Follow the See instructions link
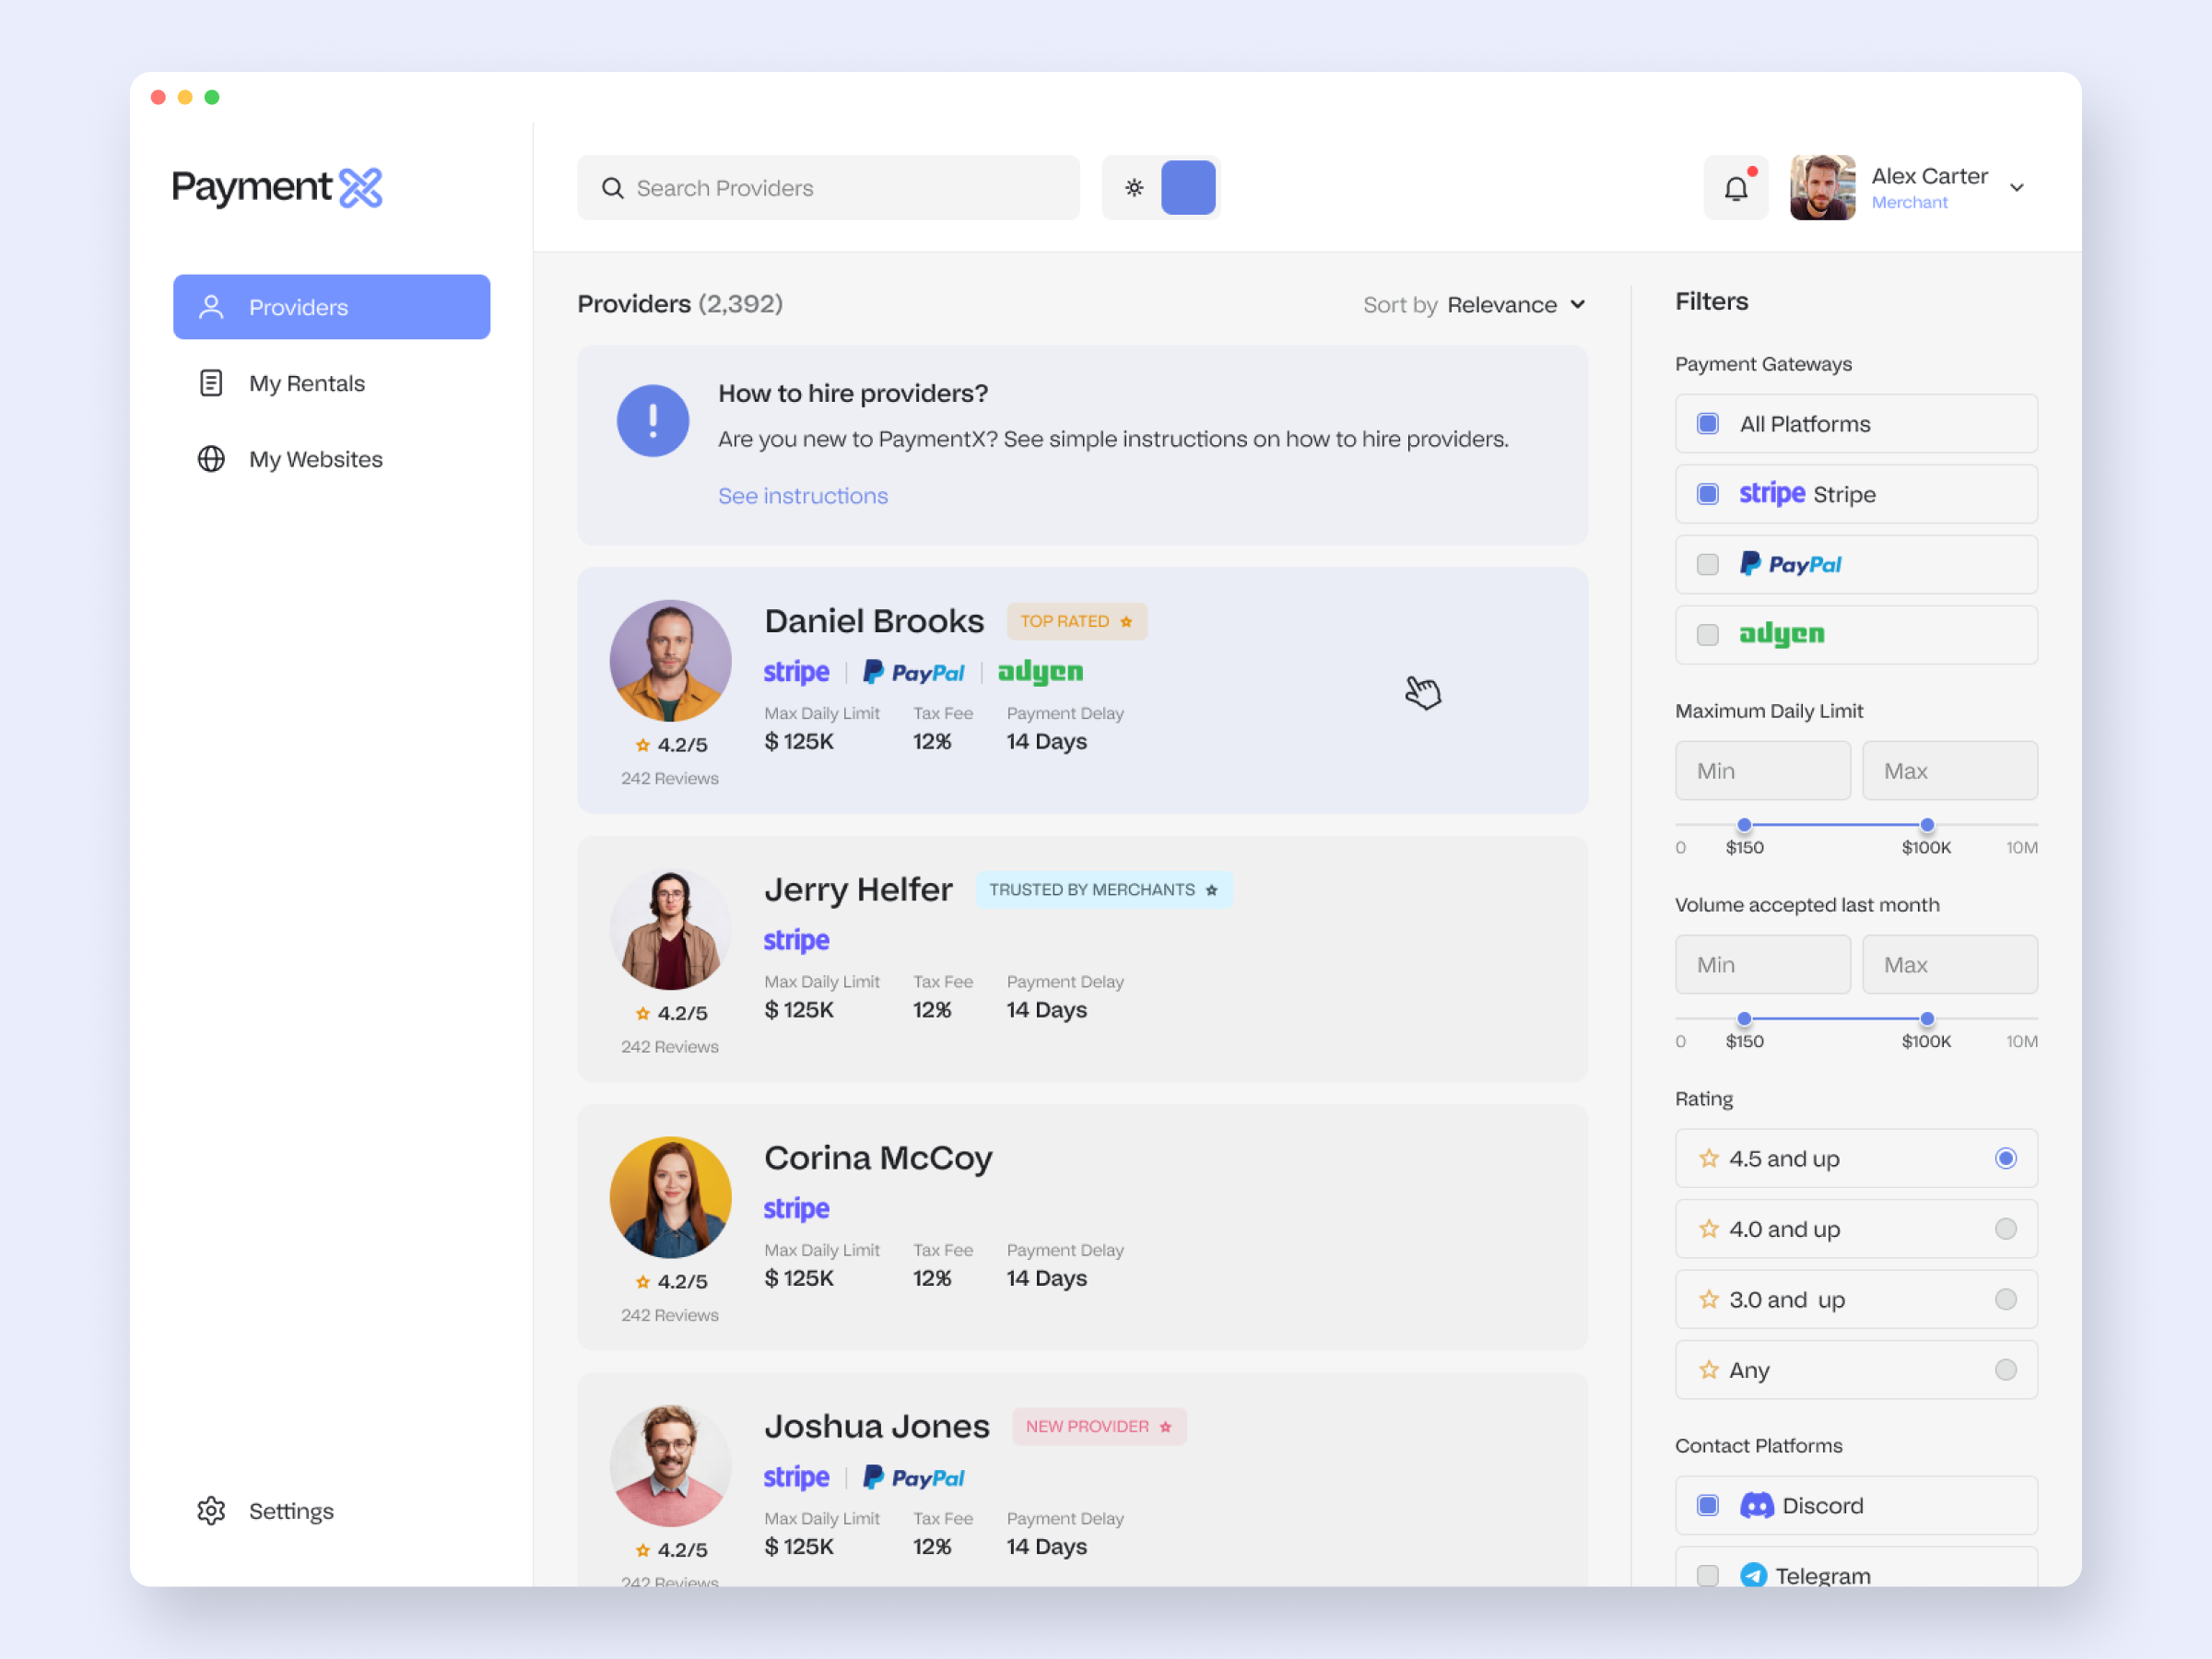 pos(803,496)
